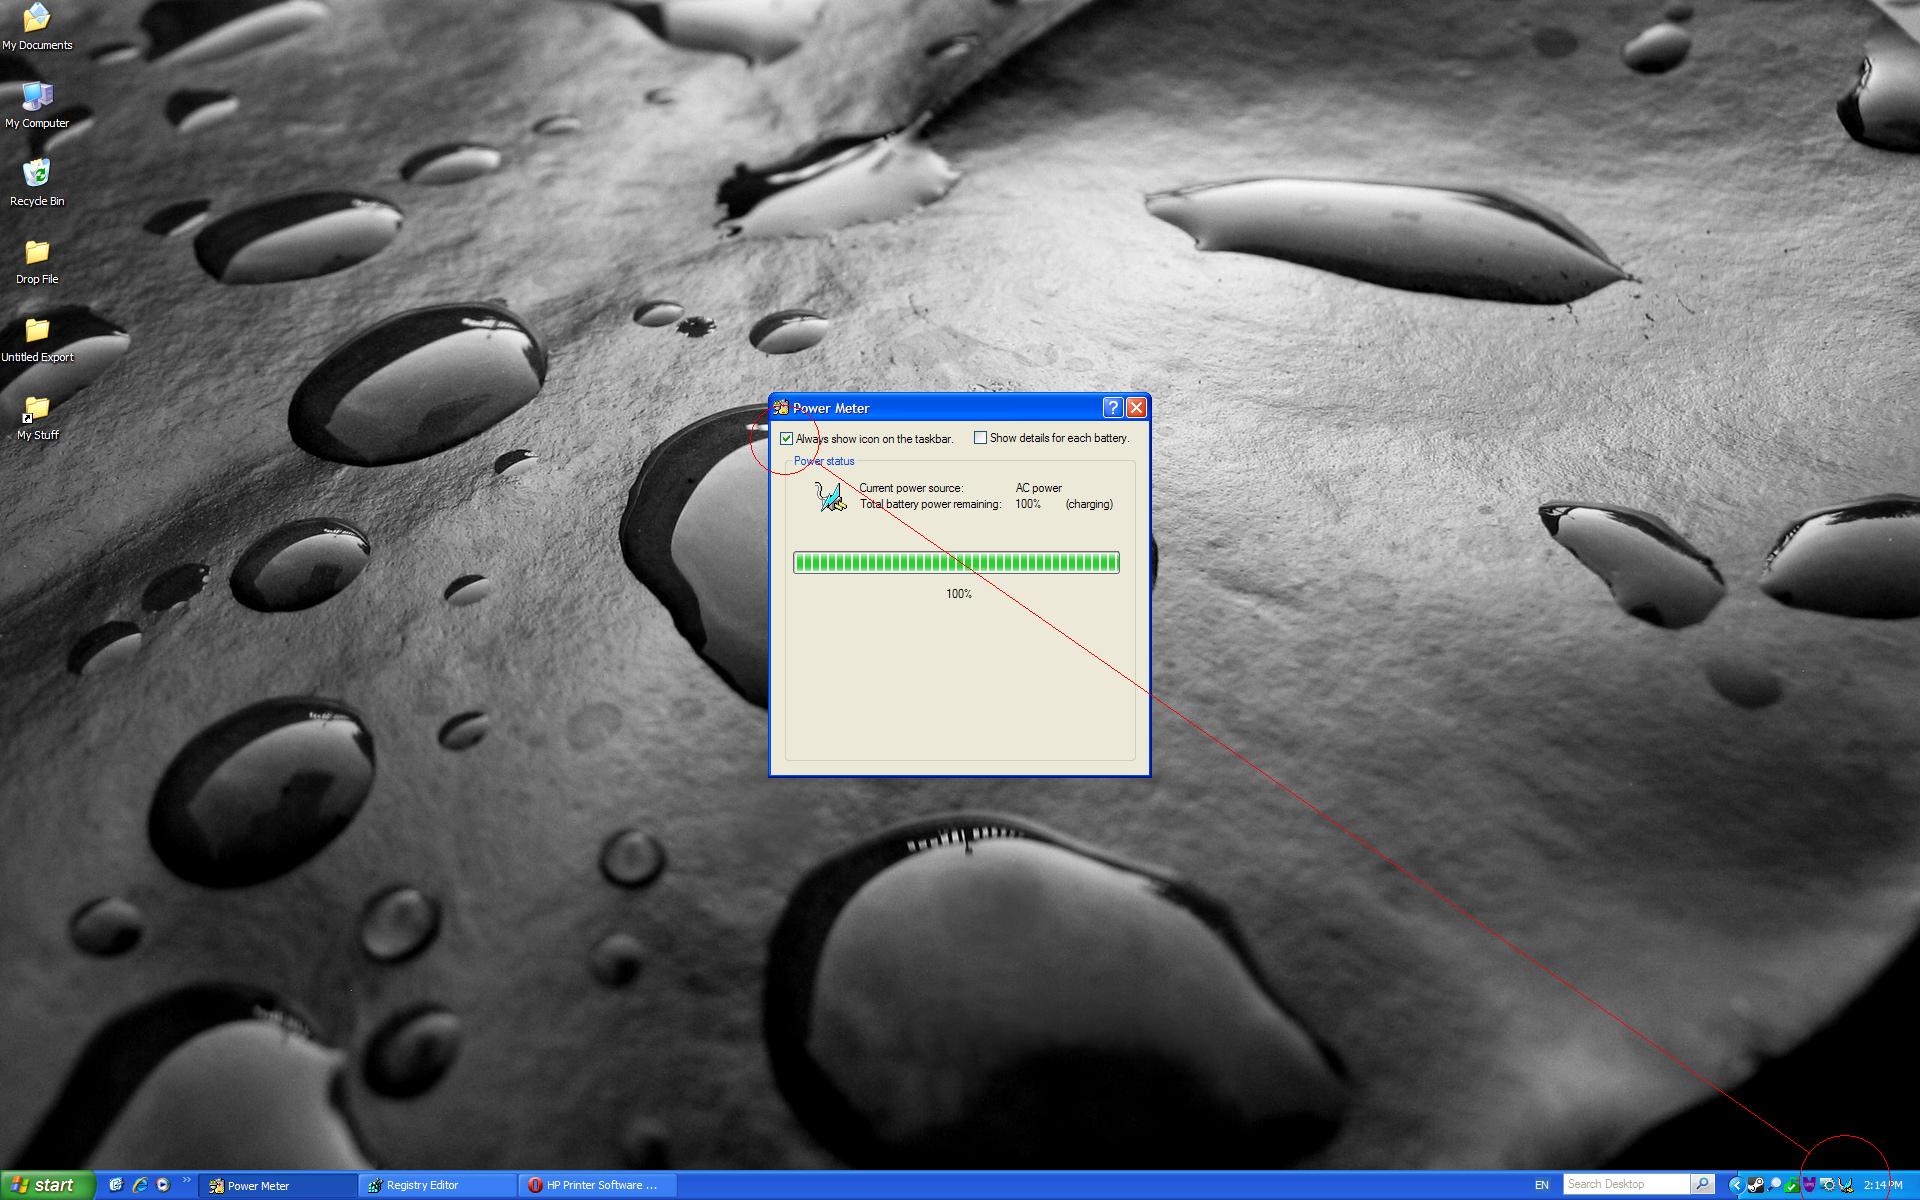Click the green battery charge bar
The height and width of the screenshot is (1200, 1920).
point(956,562)
